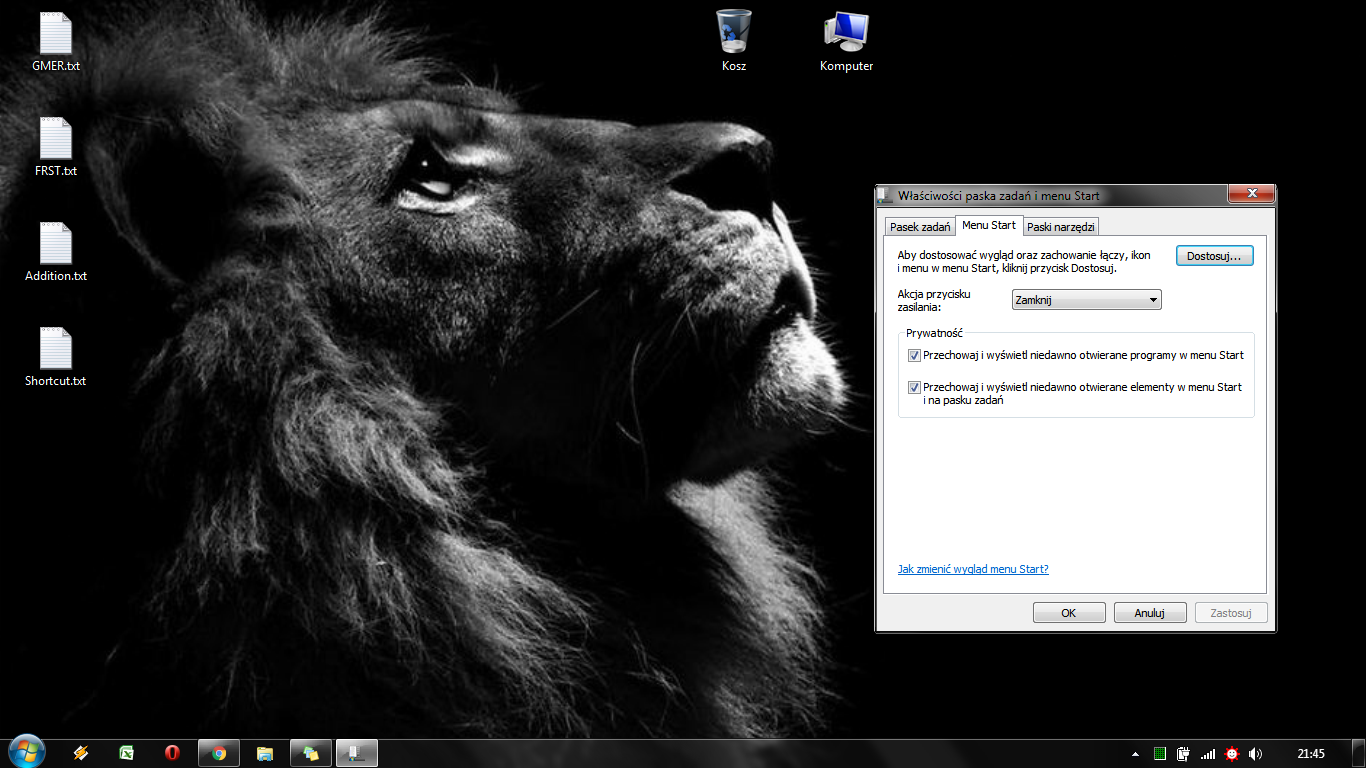The width and height of the screenshot is (1366, 768).
Task: Uncheck recently opened programs checkbox
Action: point(914,355)
